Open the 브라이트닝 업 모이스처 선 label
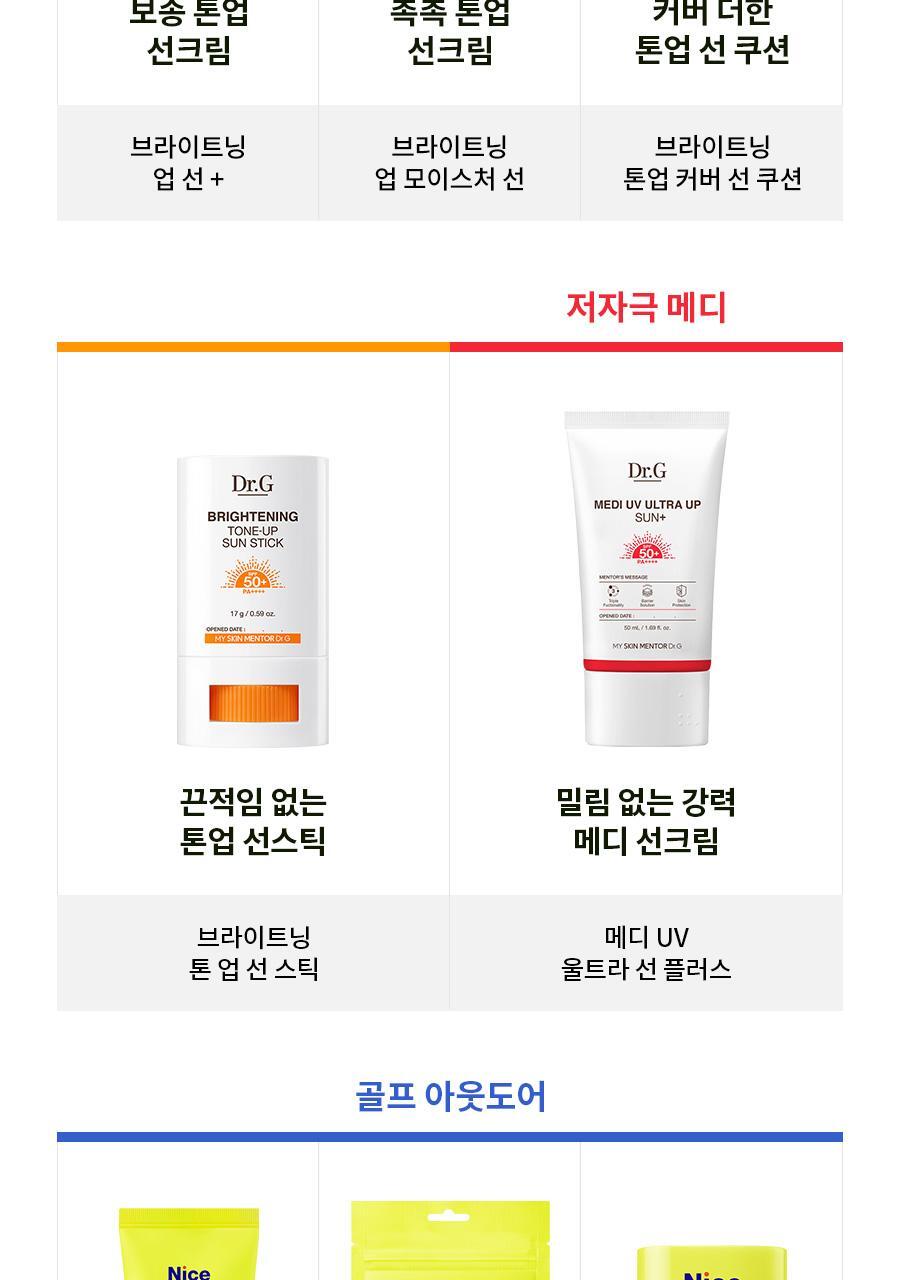 449,163
